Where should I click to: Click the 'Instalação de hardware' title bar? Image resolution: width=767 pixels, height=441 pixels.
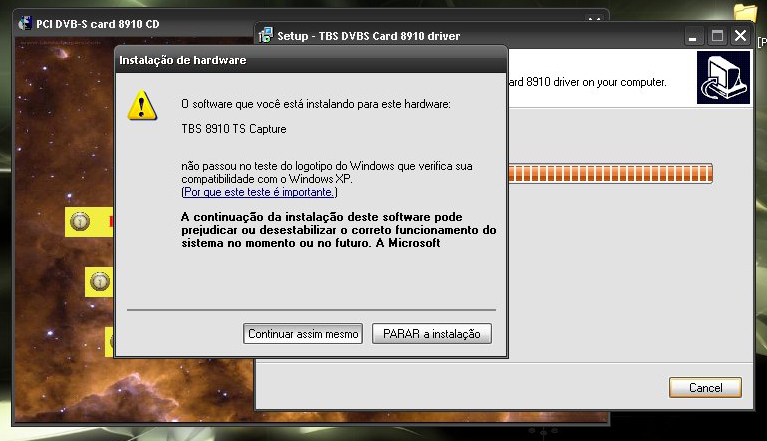click(x=311, y=60)
